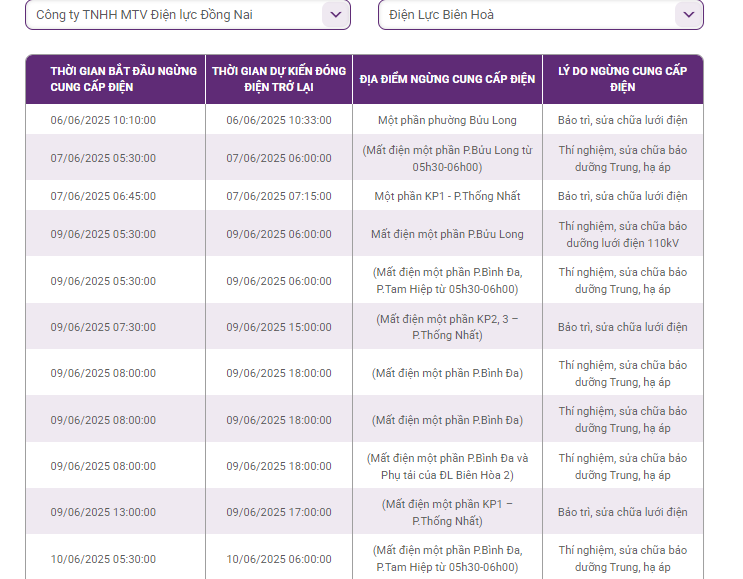Click the 'Lý do ngừng cung cấp điện' header
Viewport: 743px width, 579px height.
click(x=623, y=79)
